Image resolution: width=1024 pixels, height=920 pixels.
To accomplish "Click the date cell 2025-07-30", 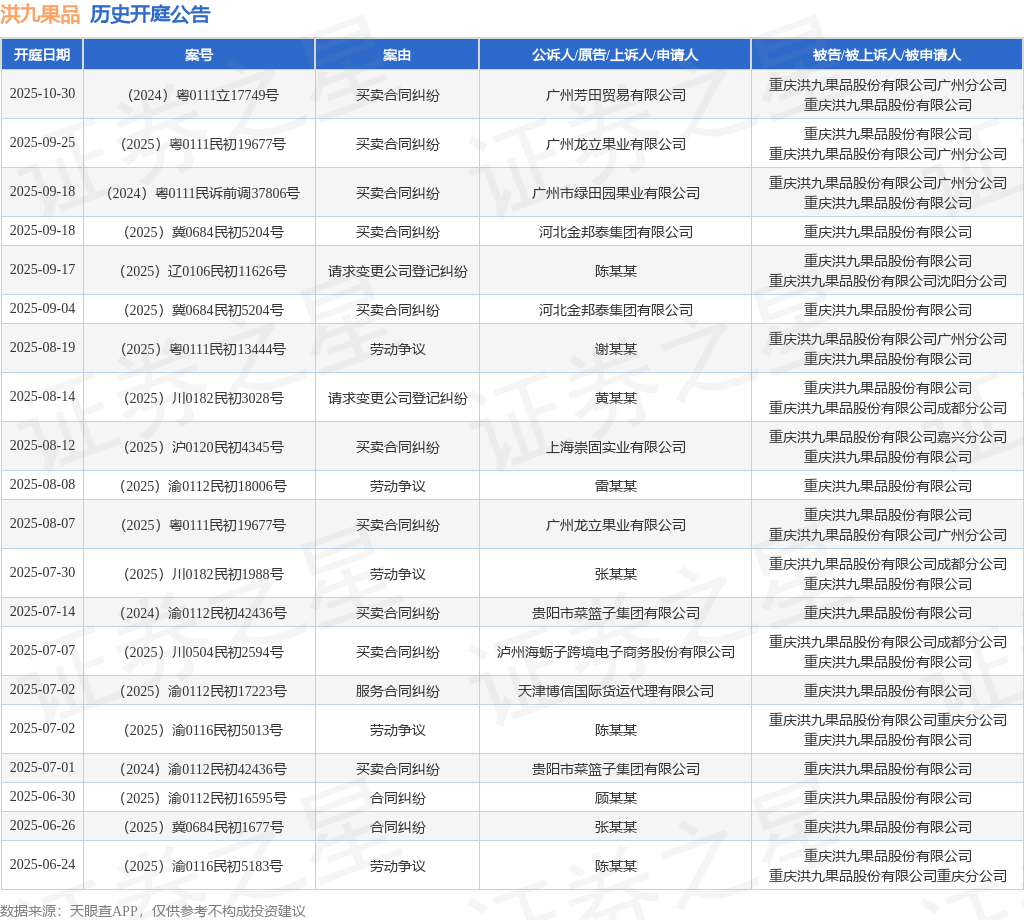I will (42, 573).
